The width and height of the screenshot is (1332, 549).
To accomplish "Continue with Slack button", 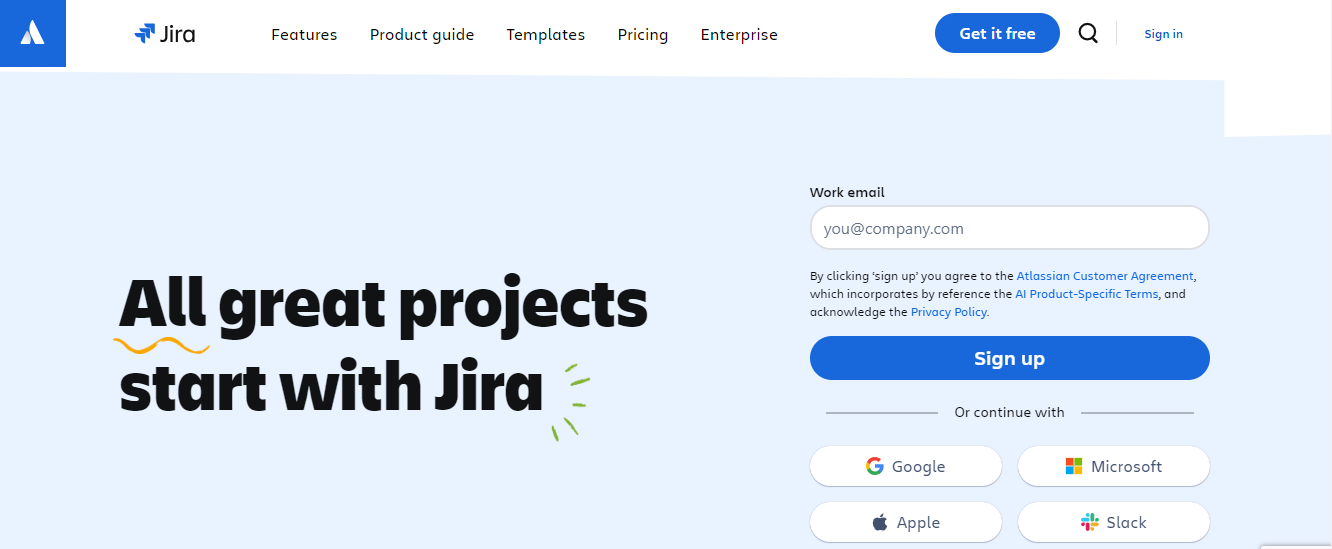I will point(1113,522).
